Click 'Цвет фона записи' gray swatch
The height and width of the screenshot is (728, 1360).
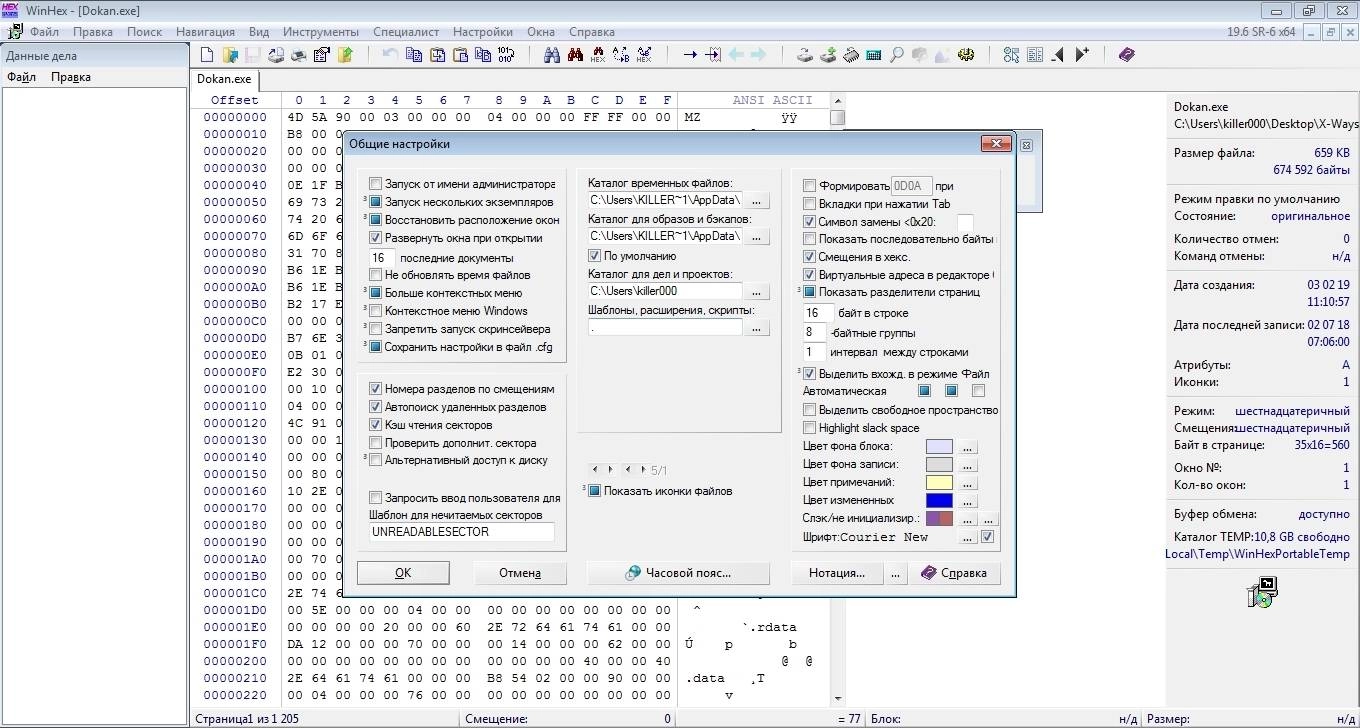[939, 465]
